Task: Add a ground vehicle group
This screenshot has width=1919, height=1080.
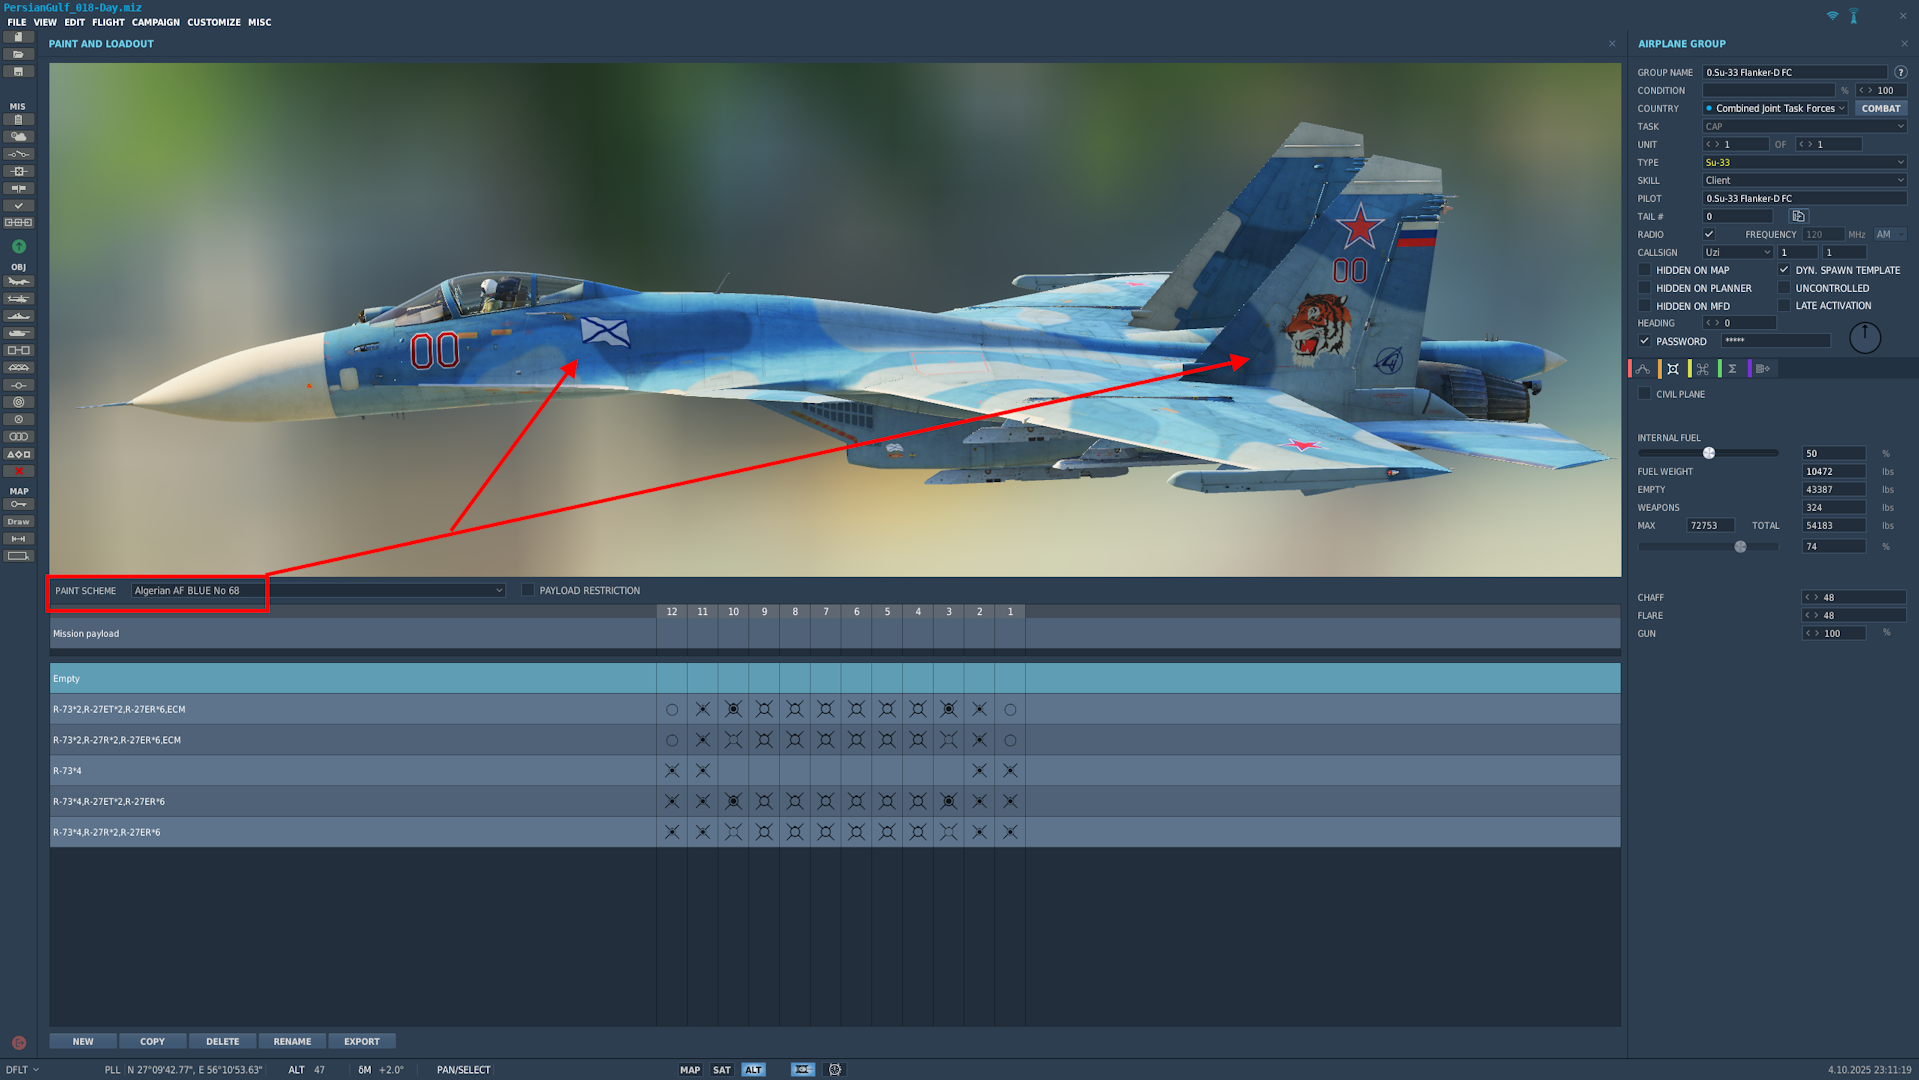Action: pyautogui.click(x=18, y=333)
